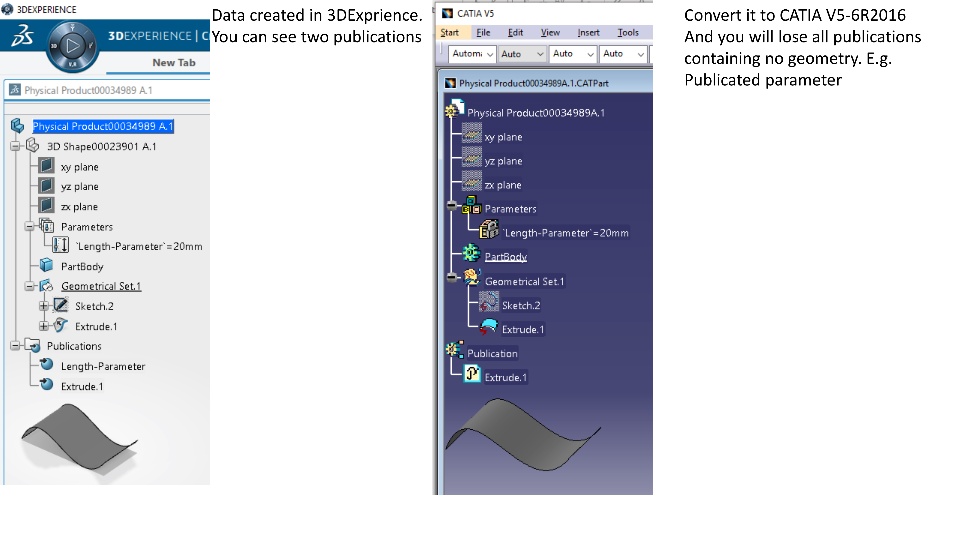Collapse Geometrical Set.1 in 3DEXPERIENCE tree

pyautogui.click(x=29, y=286)
